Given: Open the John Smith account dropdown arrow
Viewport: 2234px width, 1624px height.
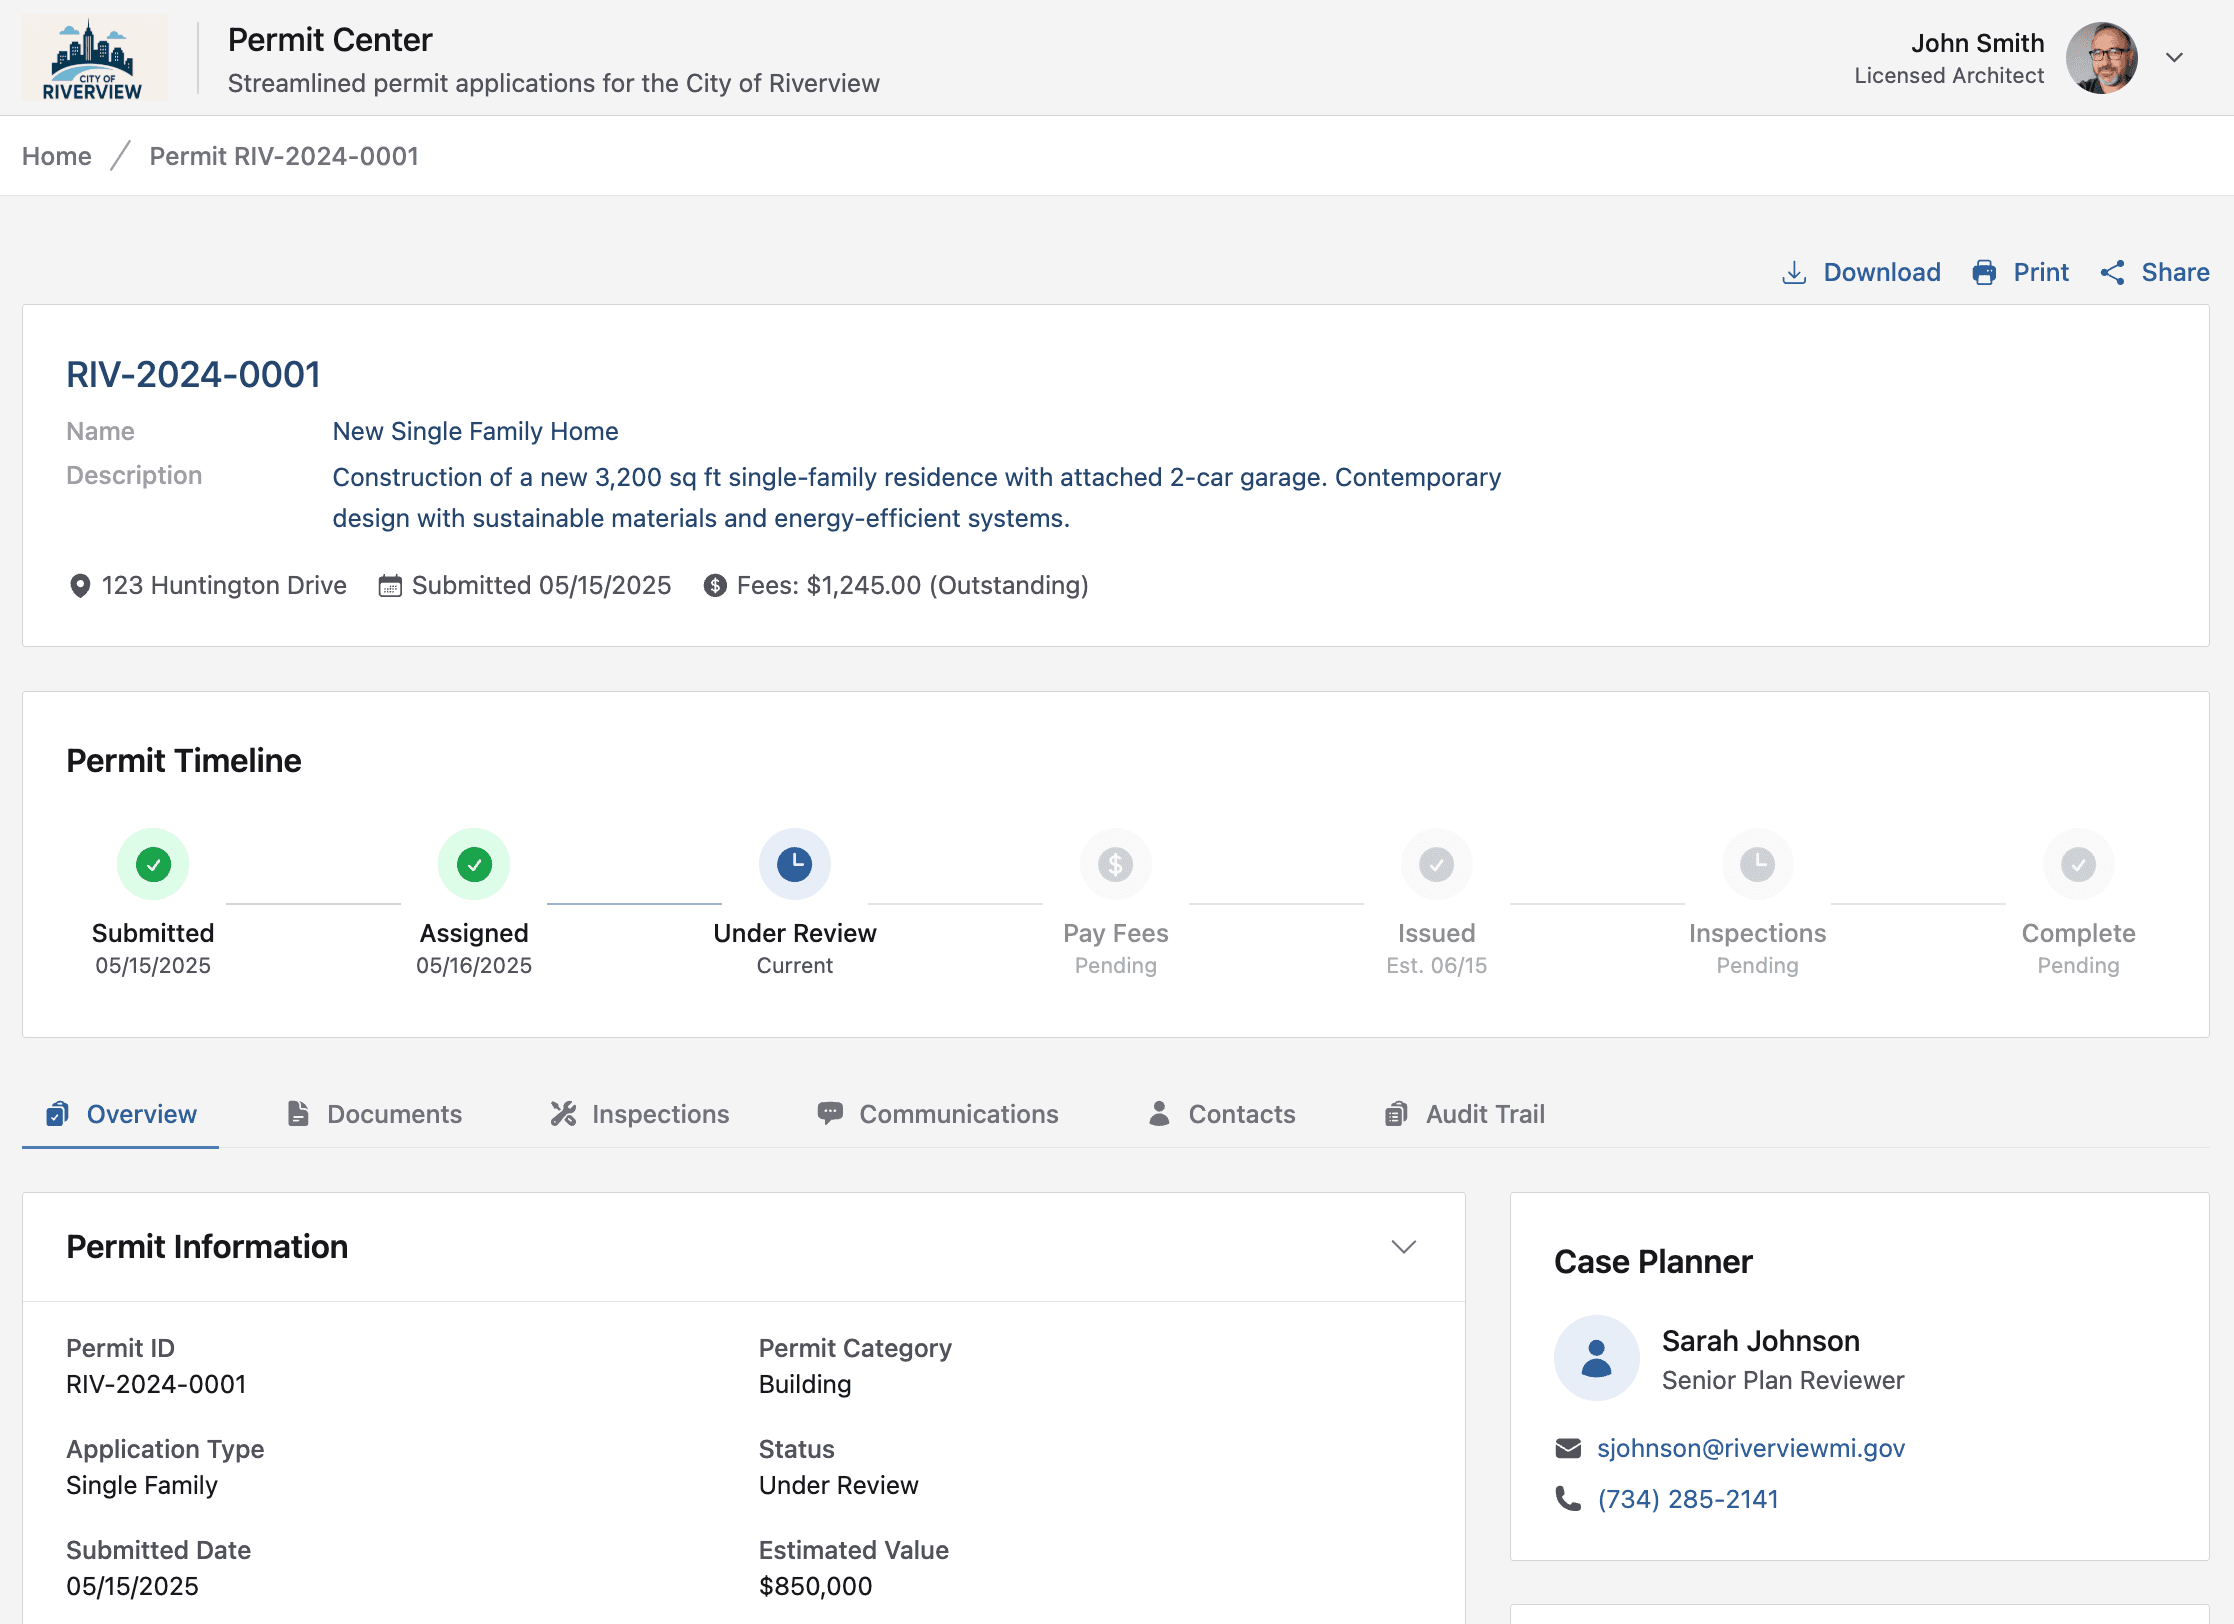Looking at the screenshot, I should point(2174,58).
